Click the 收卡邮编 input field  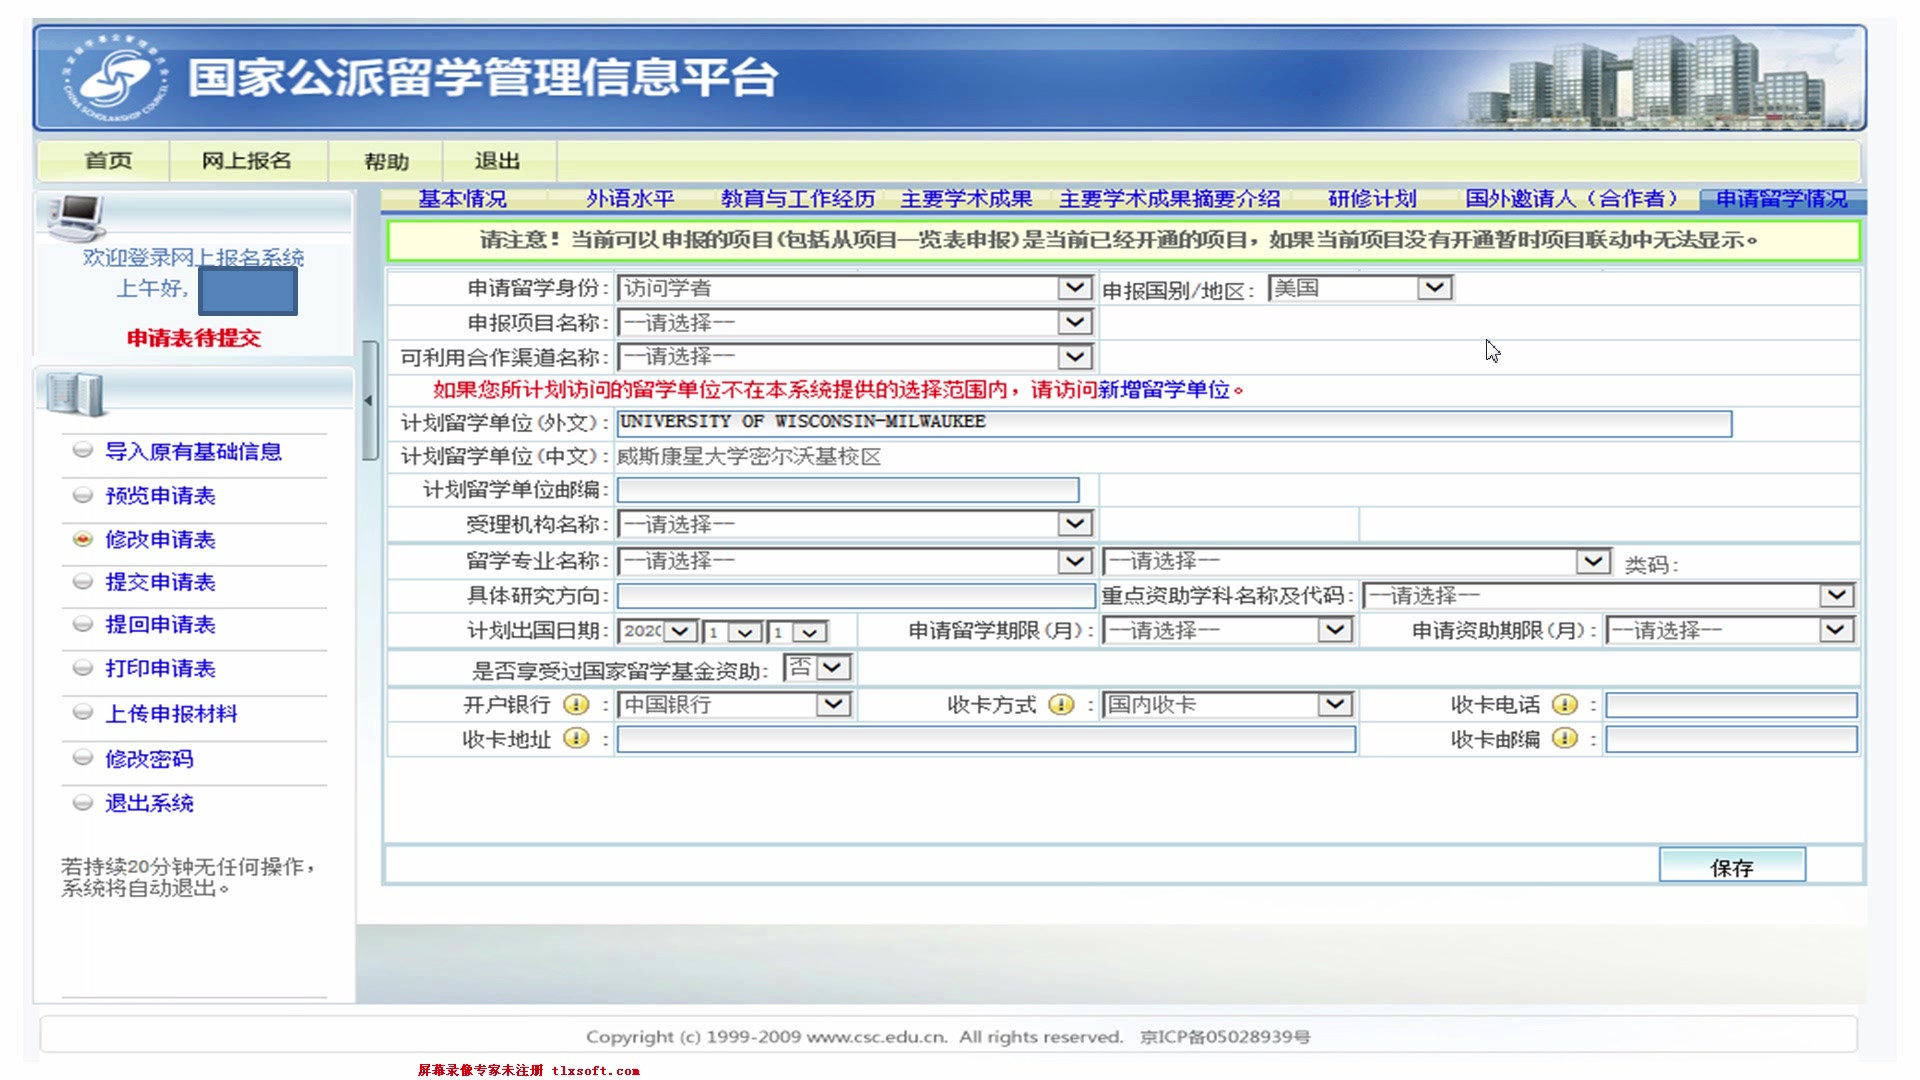(x=1731, y=739)
